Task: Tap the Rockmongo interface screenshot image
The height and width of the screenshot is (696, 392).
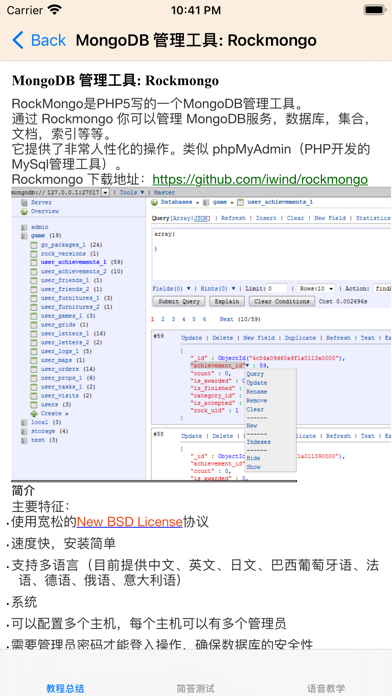Action: pyautogui.click(x=201, y=334)
